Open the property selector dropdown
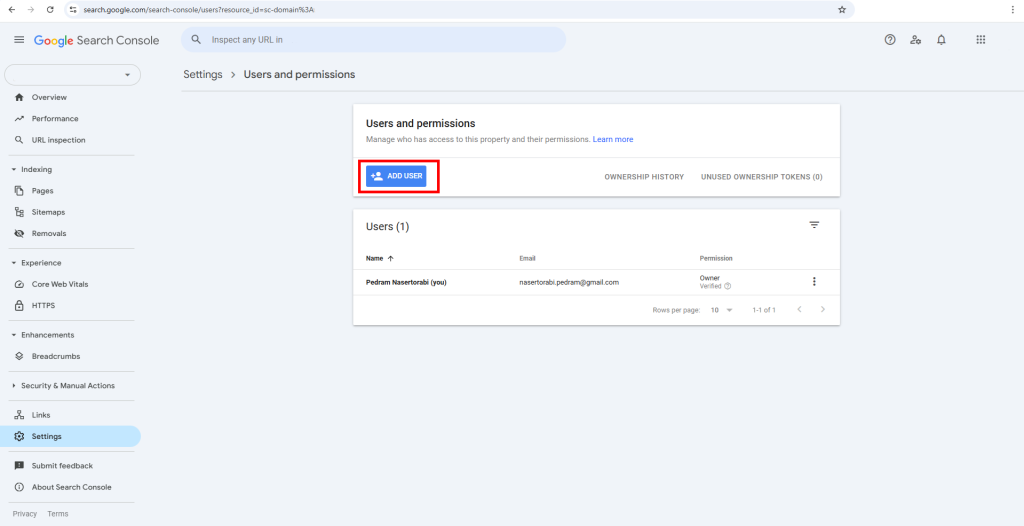This screenshot has height=526, width=1024. 73,75
